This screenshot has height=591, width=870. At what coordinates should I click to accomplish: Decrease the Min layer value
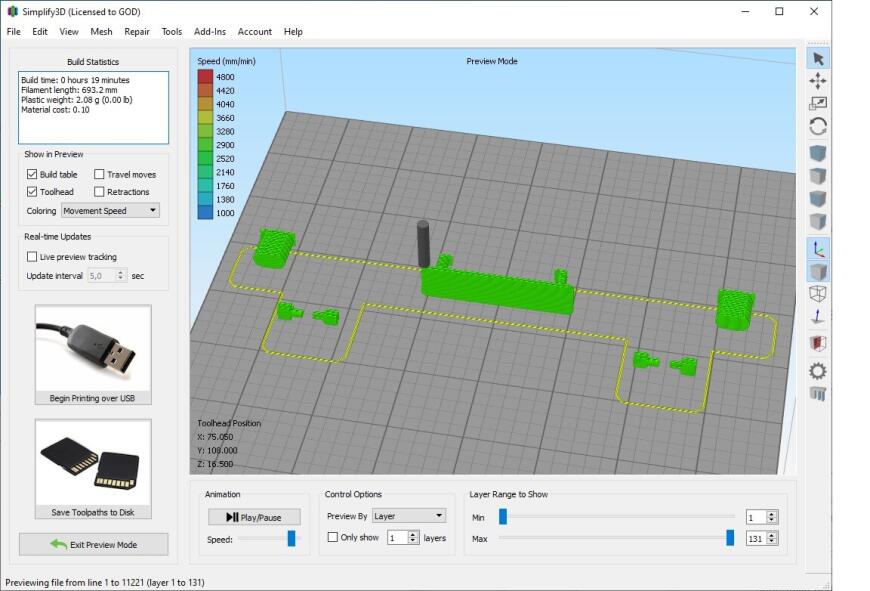[x=771, y=521]
